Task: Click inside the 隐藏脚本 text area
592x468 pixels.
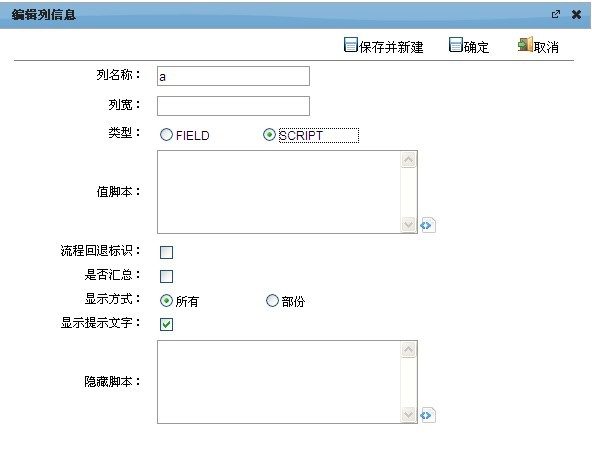Action: click(x=279, y=382)
